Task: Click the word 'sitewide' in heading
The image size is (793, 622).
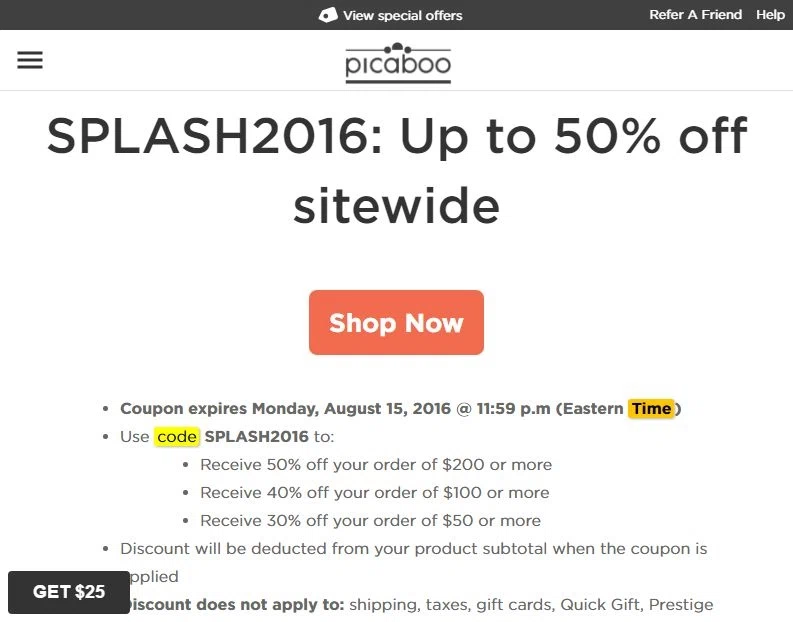Action: [397, 206]
